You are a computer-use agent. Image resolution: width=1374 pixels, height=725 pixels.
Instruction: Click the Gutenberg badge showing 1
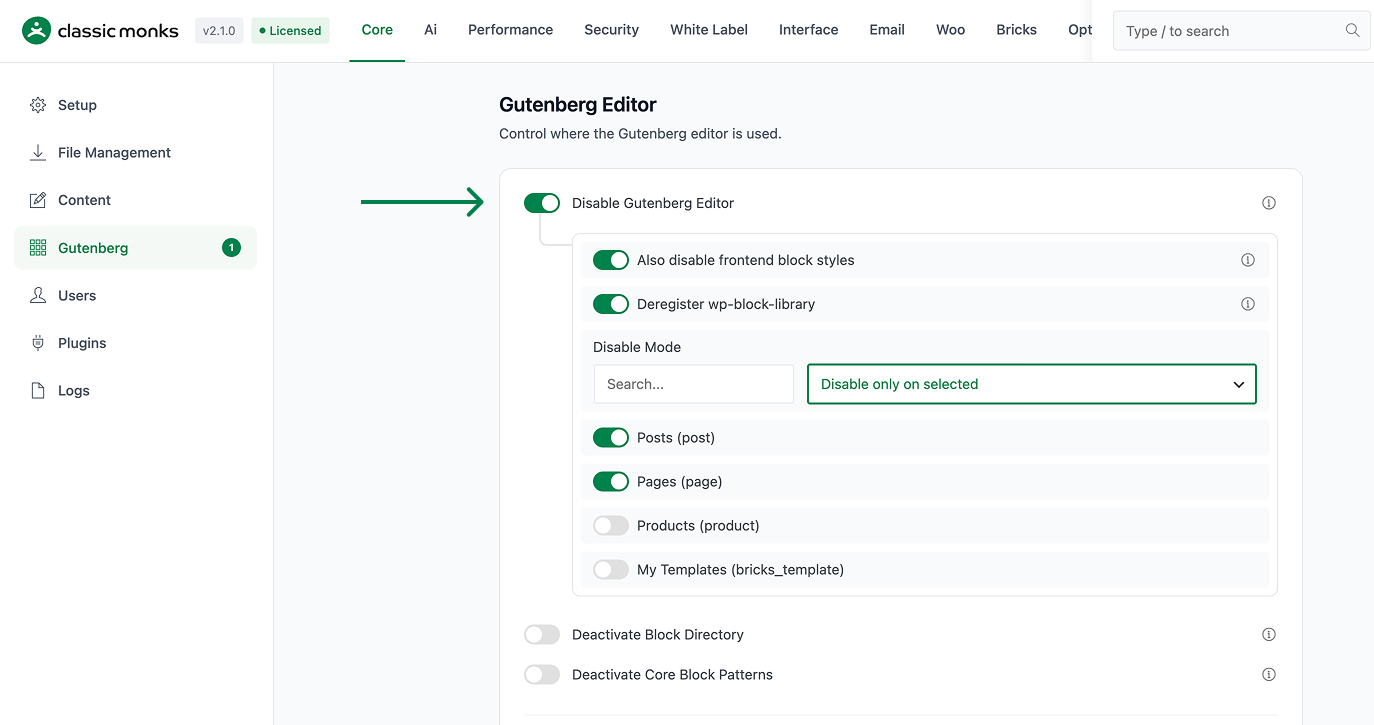(x=231, y=248)
